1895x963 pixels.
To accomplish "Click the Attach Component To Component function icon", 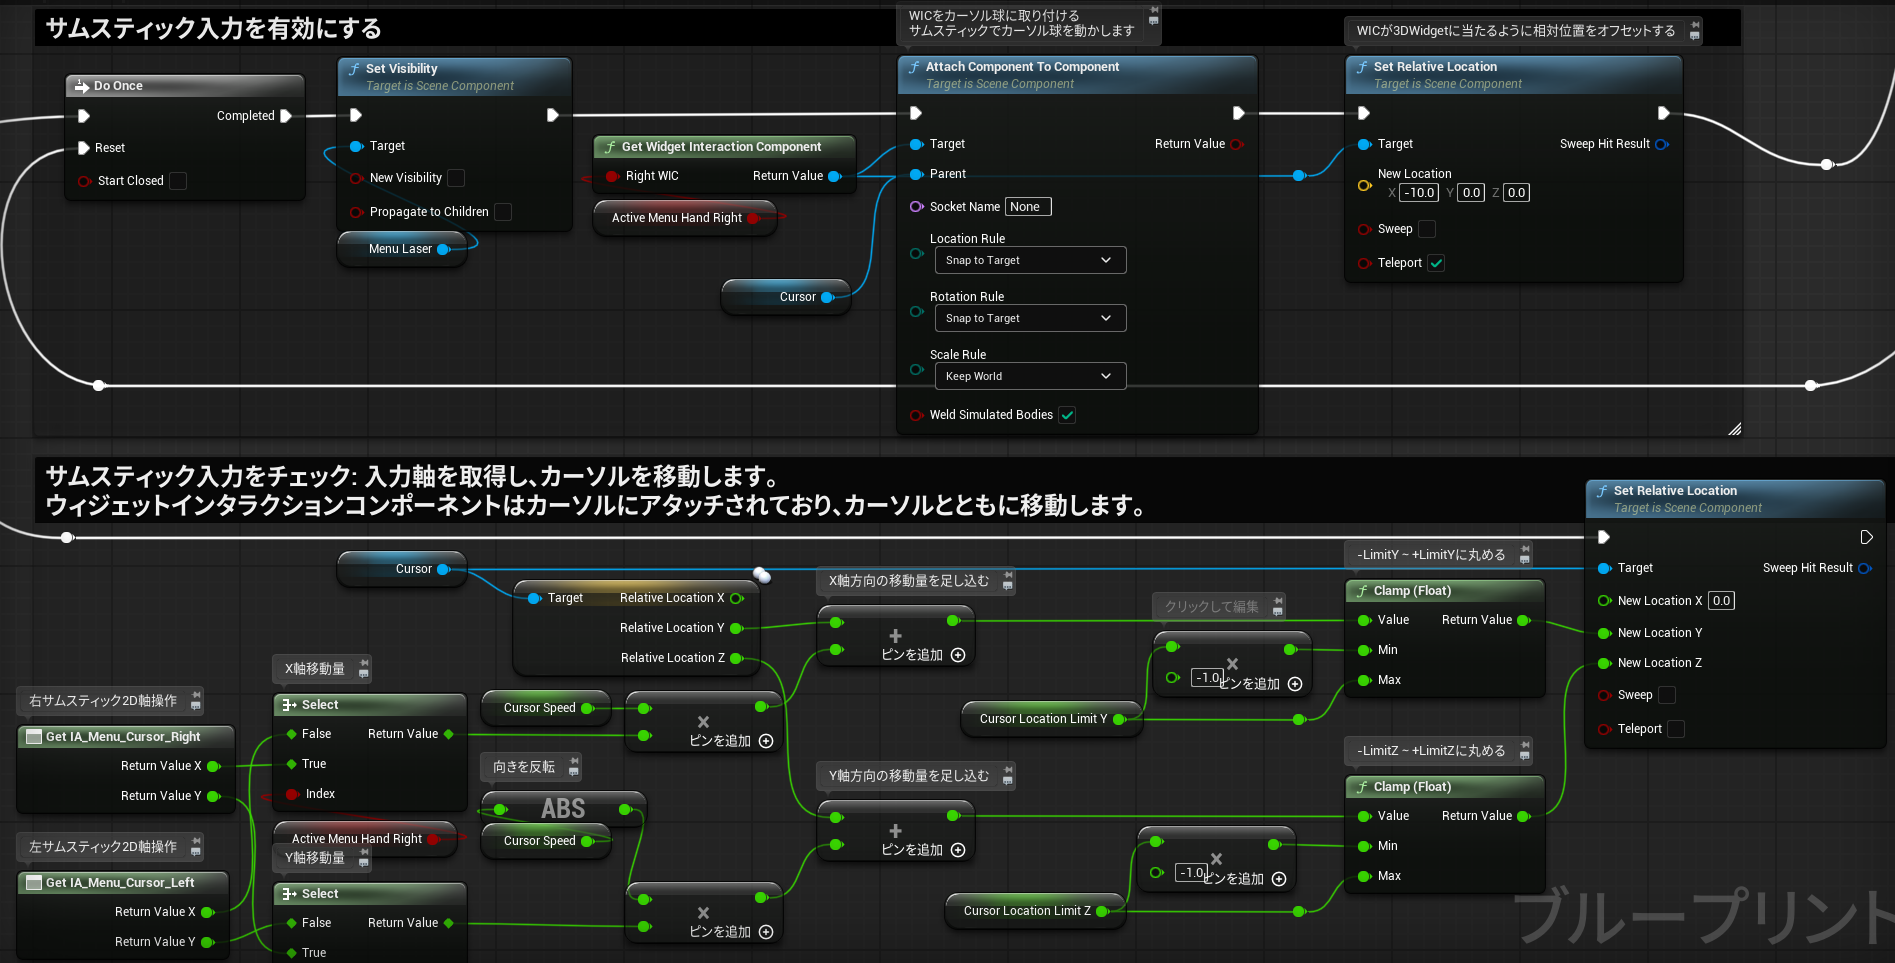I will click(x=914, y=67).
